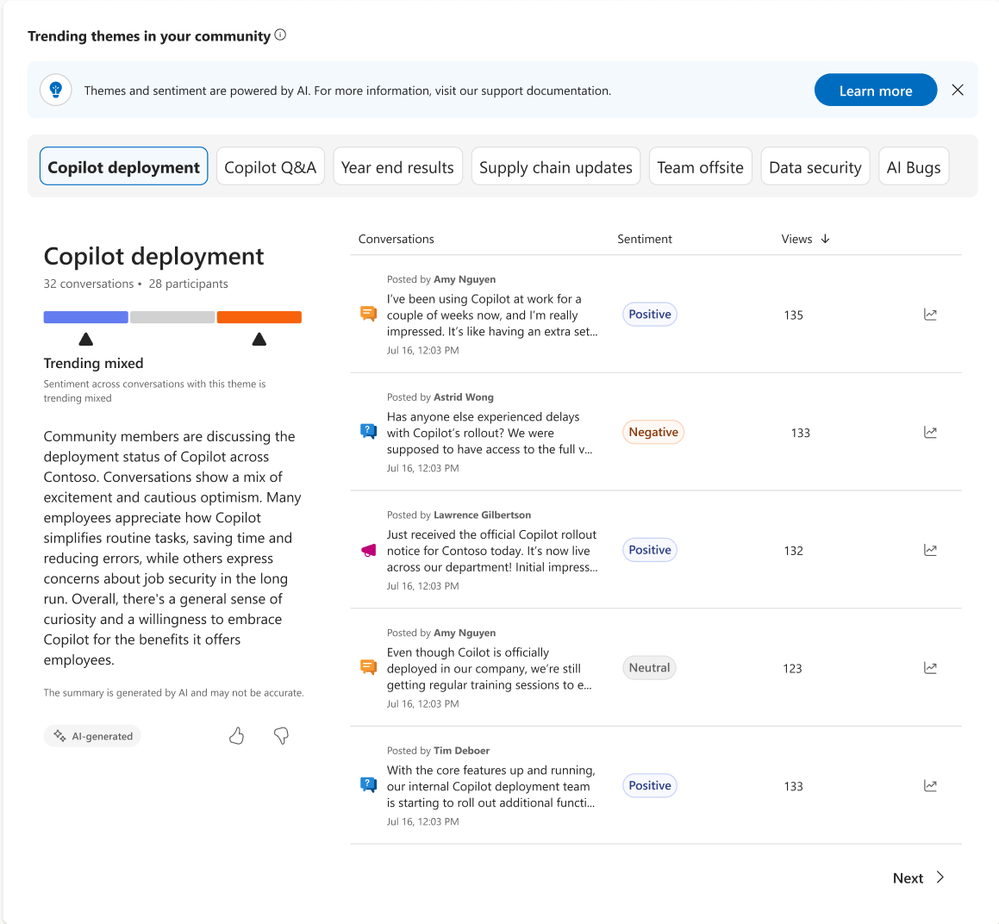Image resolution: width=999 pixels, height=924 pixels.
Task: Sort by Views using the arrow icon
Action: [826, 238]
